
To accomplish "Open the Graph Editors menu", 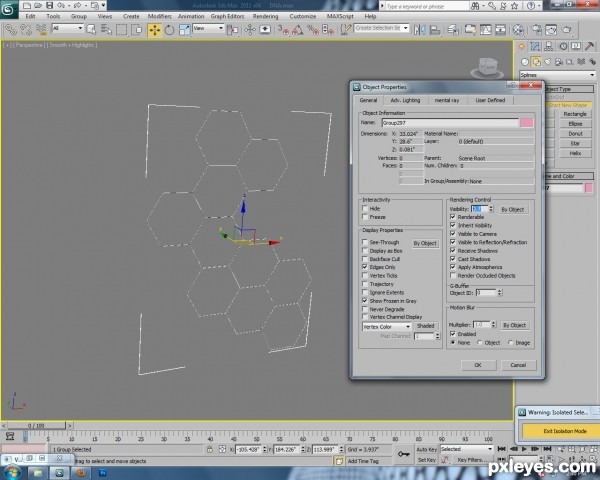I will [x=227, y=16].
